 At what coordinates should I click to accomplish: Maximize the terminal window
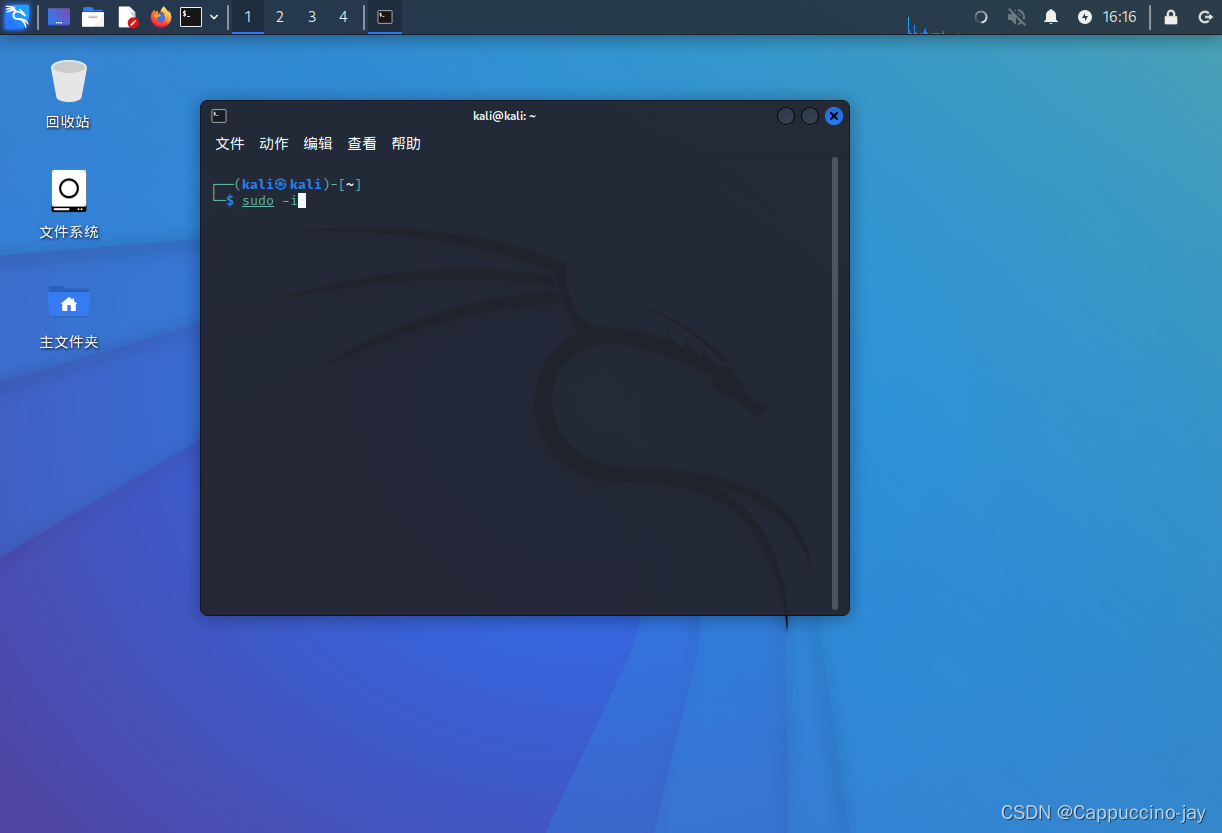[810, 116]
